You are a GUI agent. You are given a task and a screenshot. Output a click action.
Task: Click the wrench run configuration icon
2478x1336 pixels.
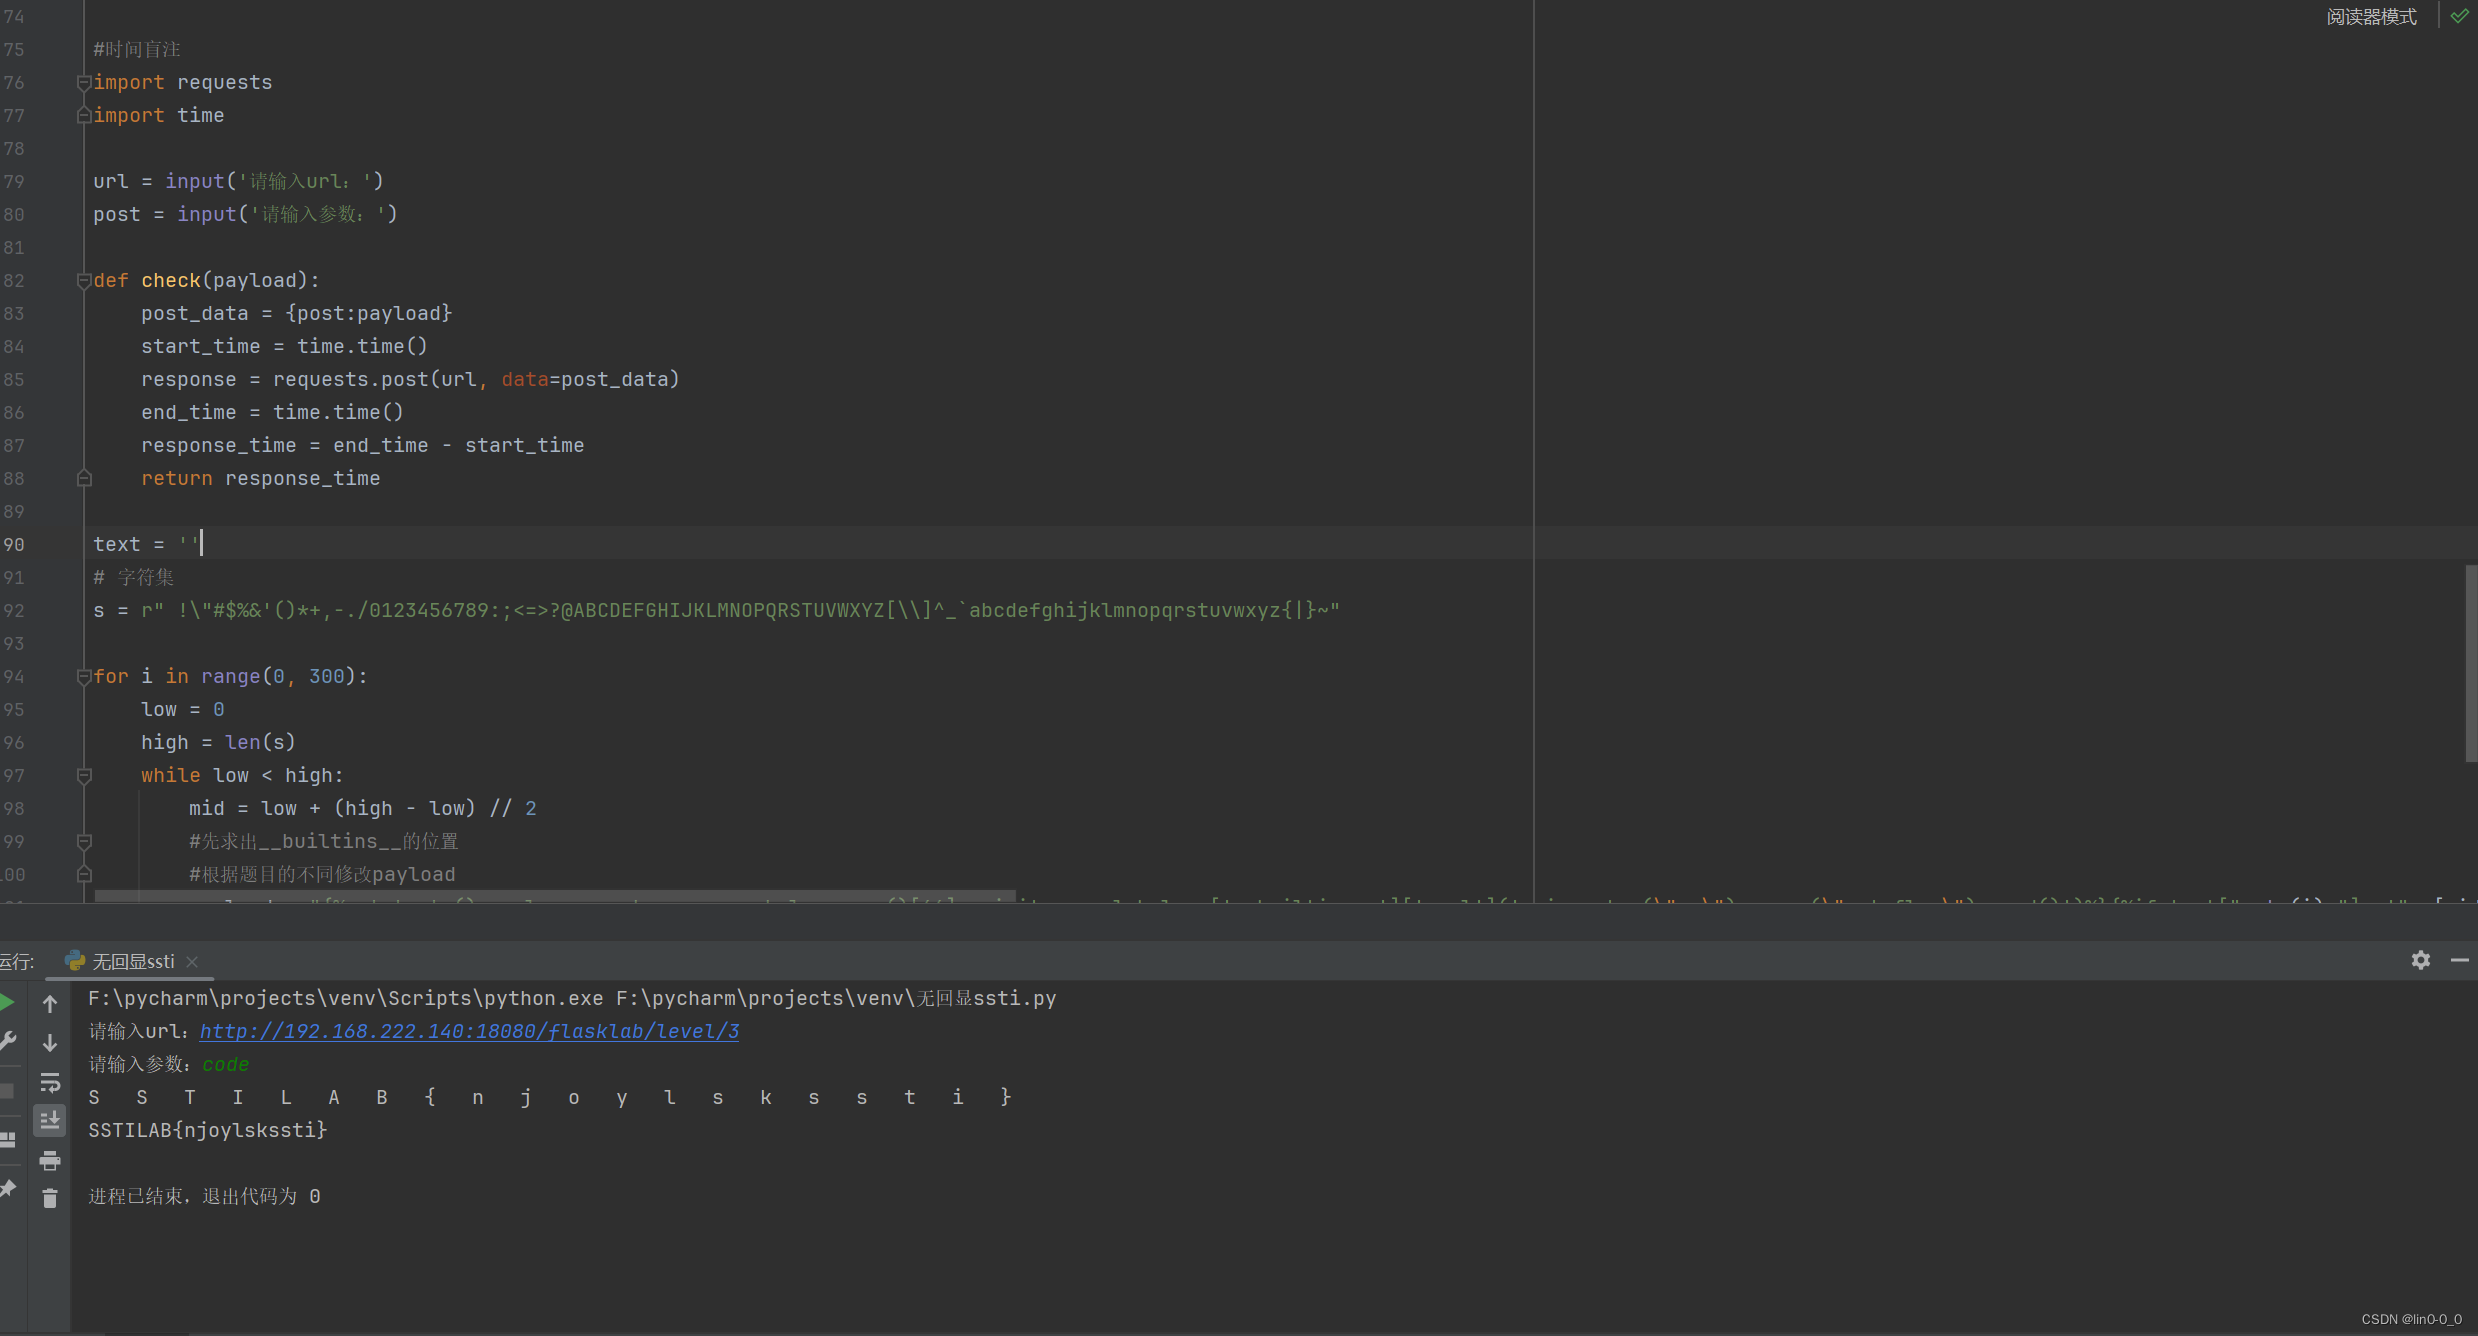[x=7, y=1041]
